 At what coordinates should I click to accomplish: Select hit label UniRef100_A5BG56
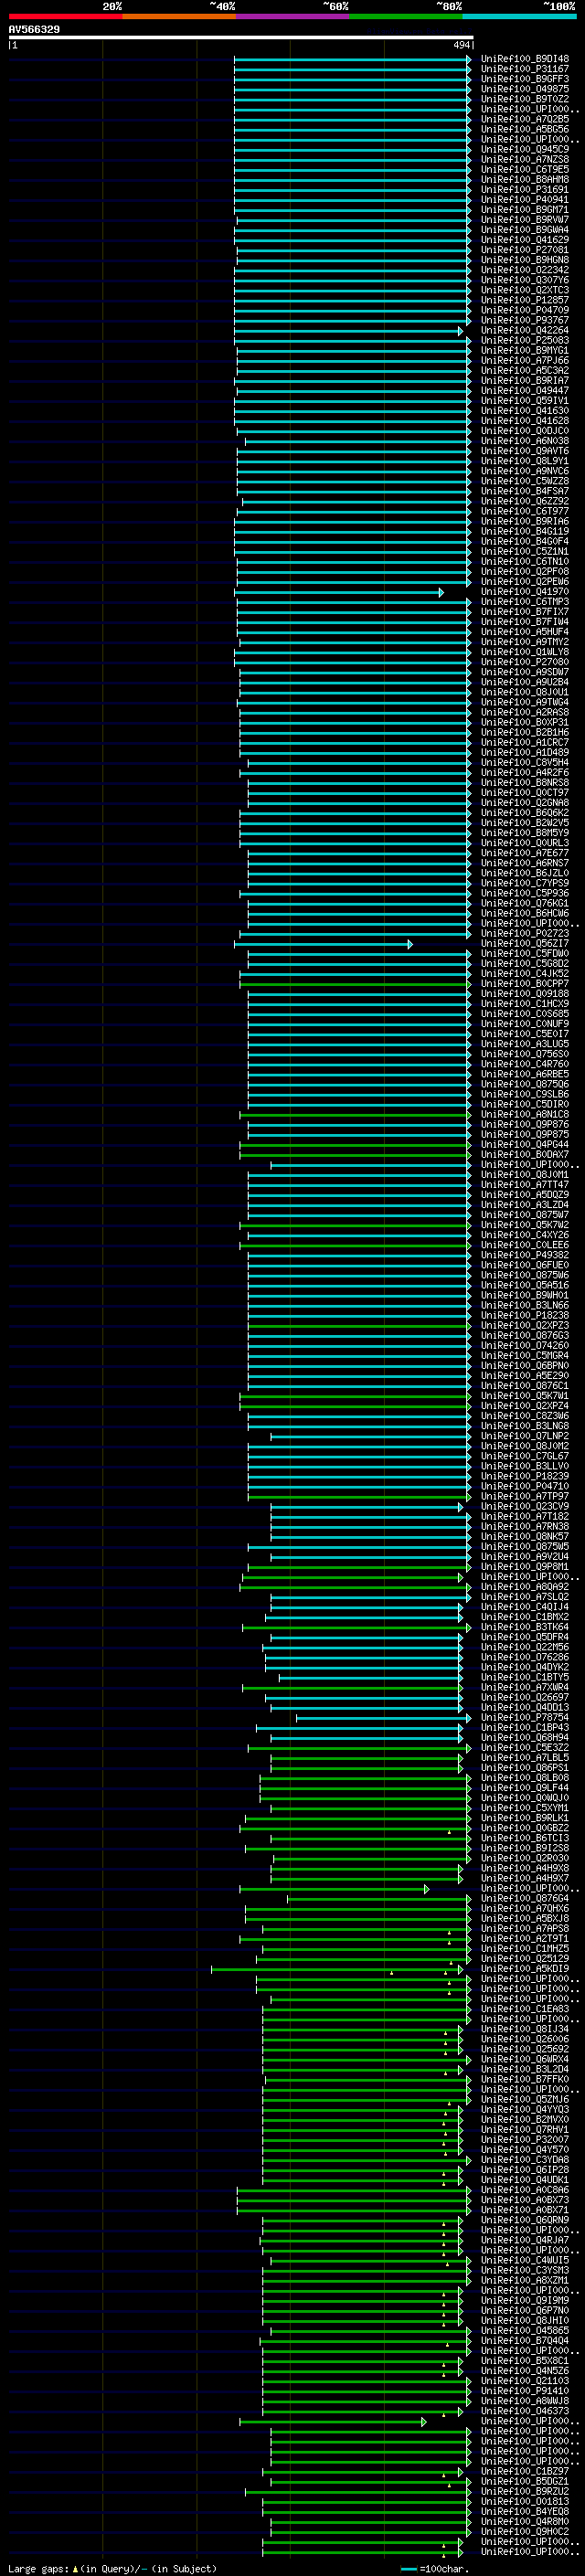[x=525, y=129]
